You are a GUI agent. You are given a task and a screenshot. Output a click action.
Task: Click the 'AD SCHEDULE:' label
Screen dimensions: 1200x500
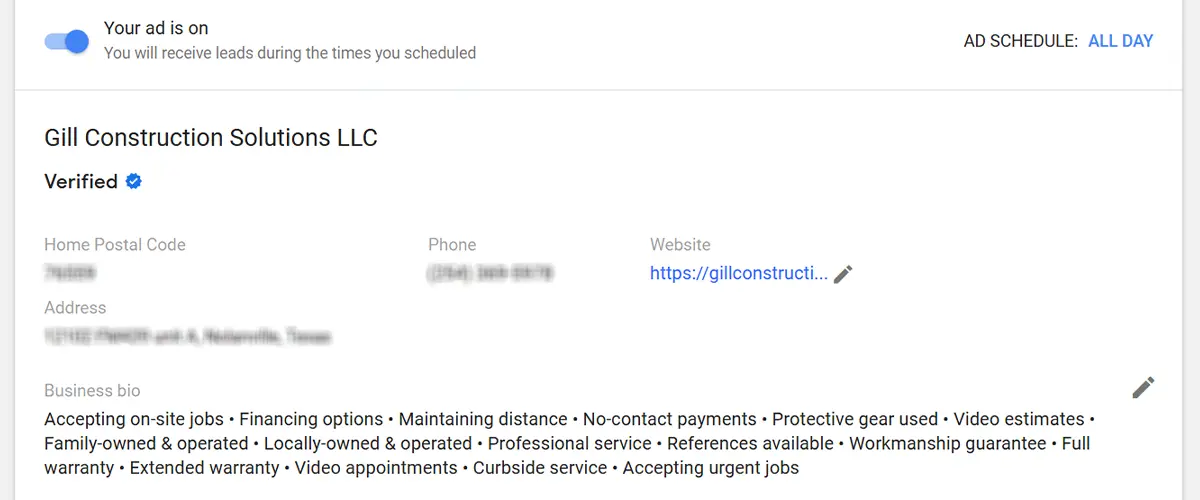pyautogui.click(x=1020, y=41)
